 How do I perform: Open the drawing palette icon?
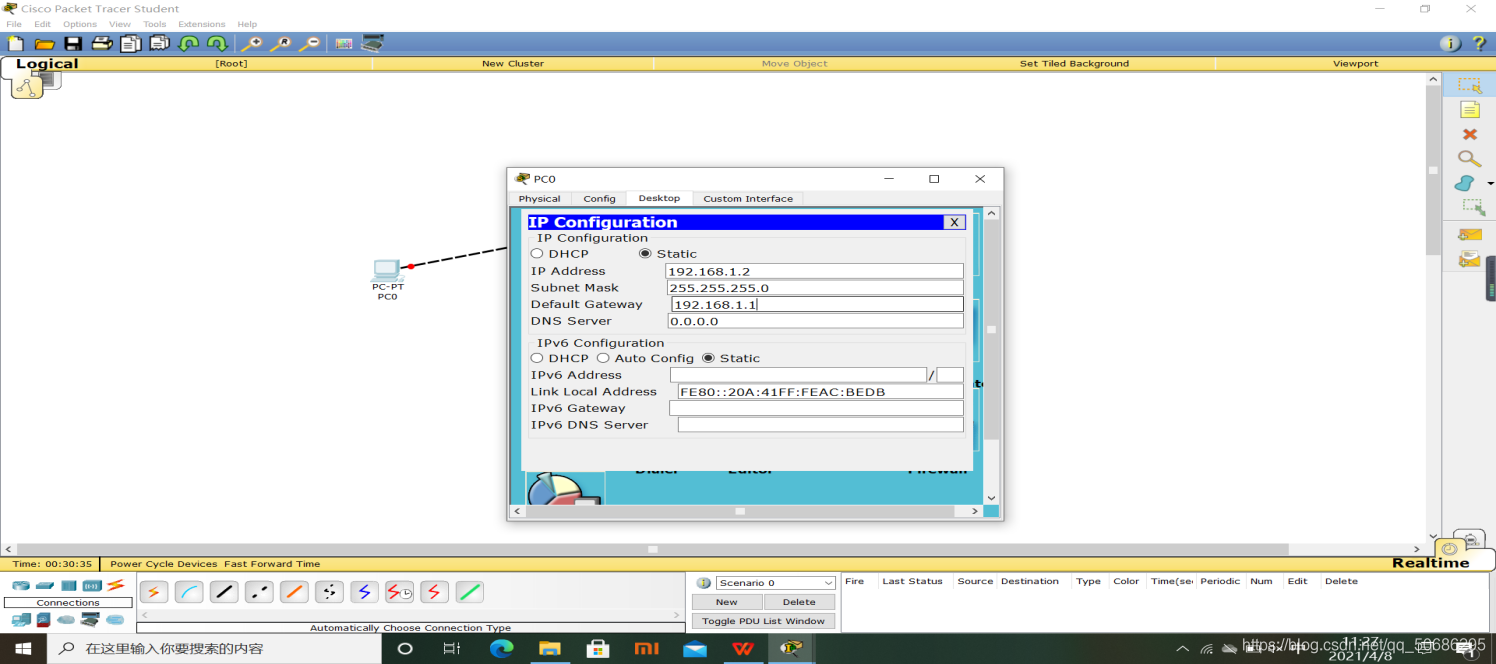point(344,43)
